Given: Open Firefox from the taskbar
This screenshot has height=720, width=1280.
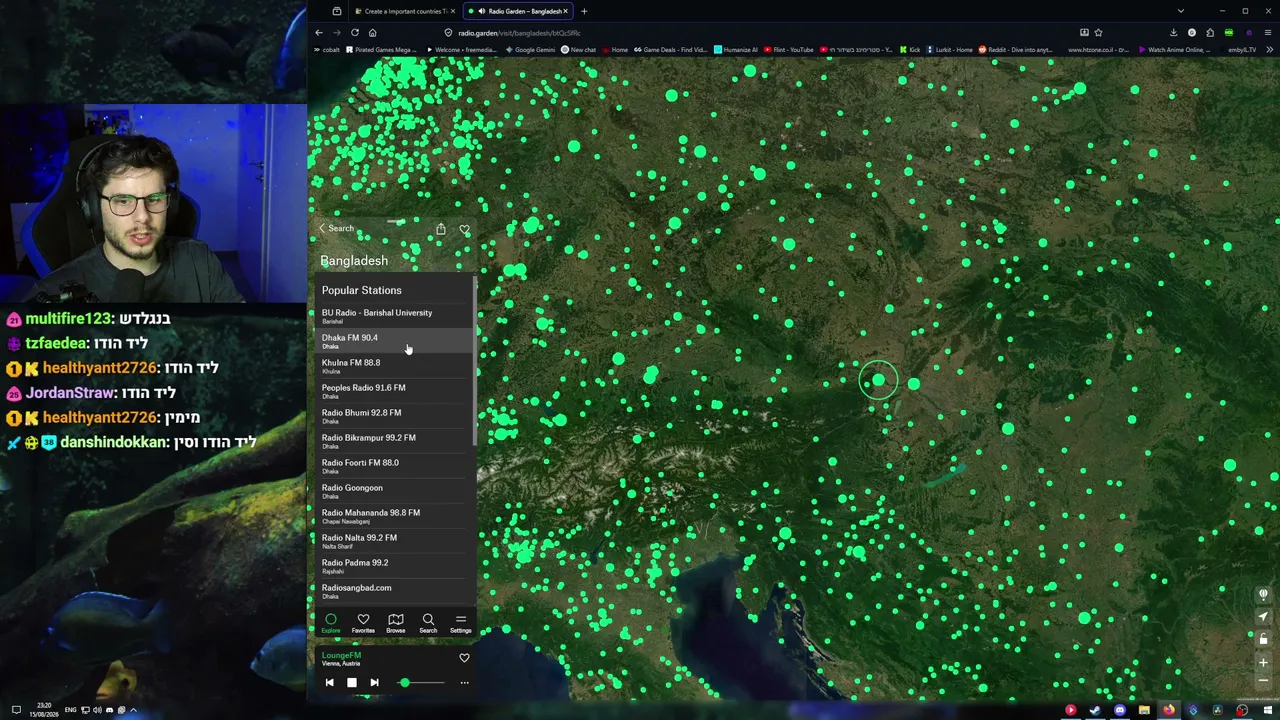Looking at the screenshot, I should coord(1168,711).
